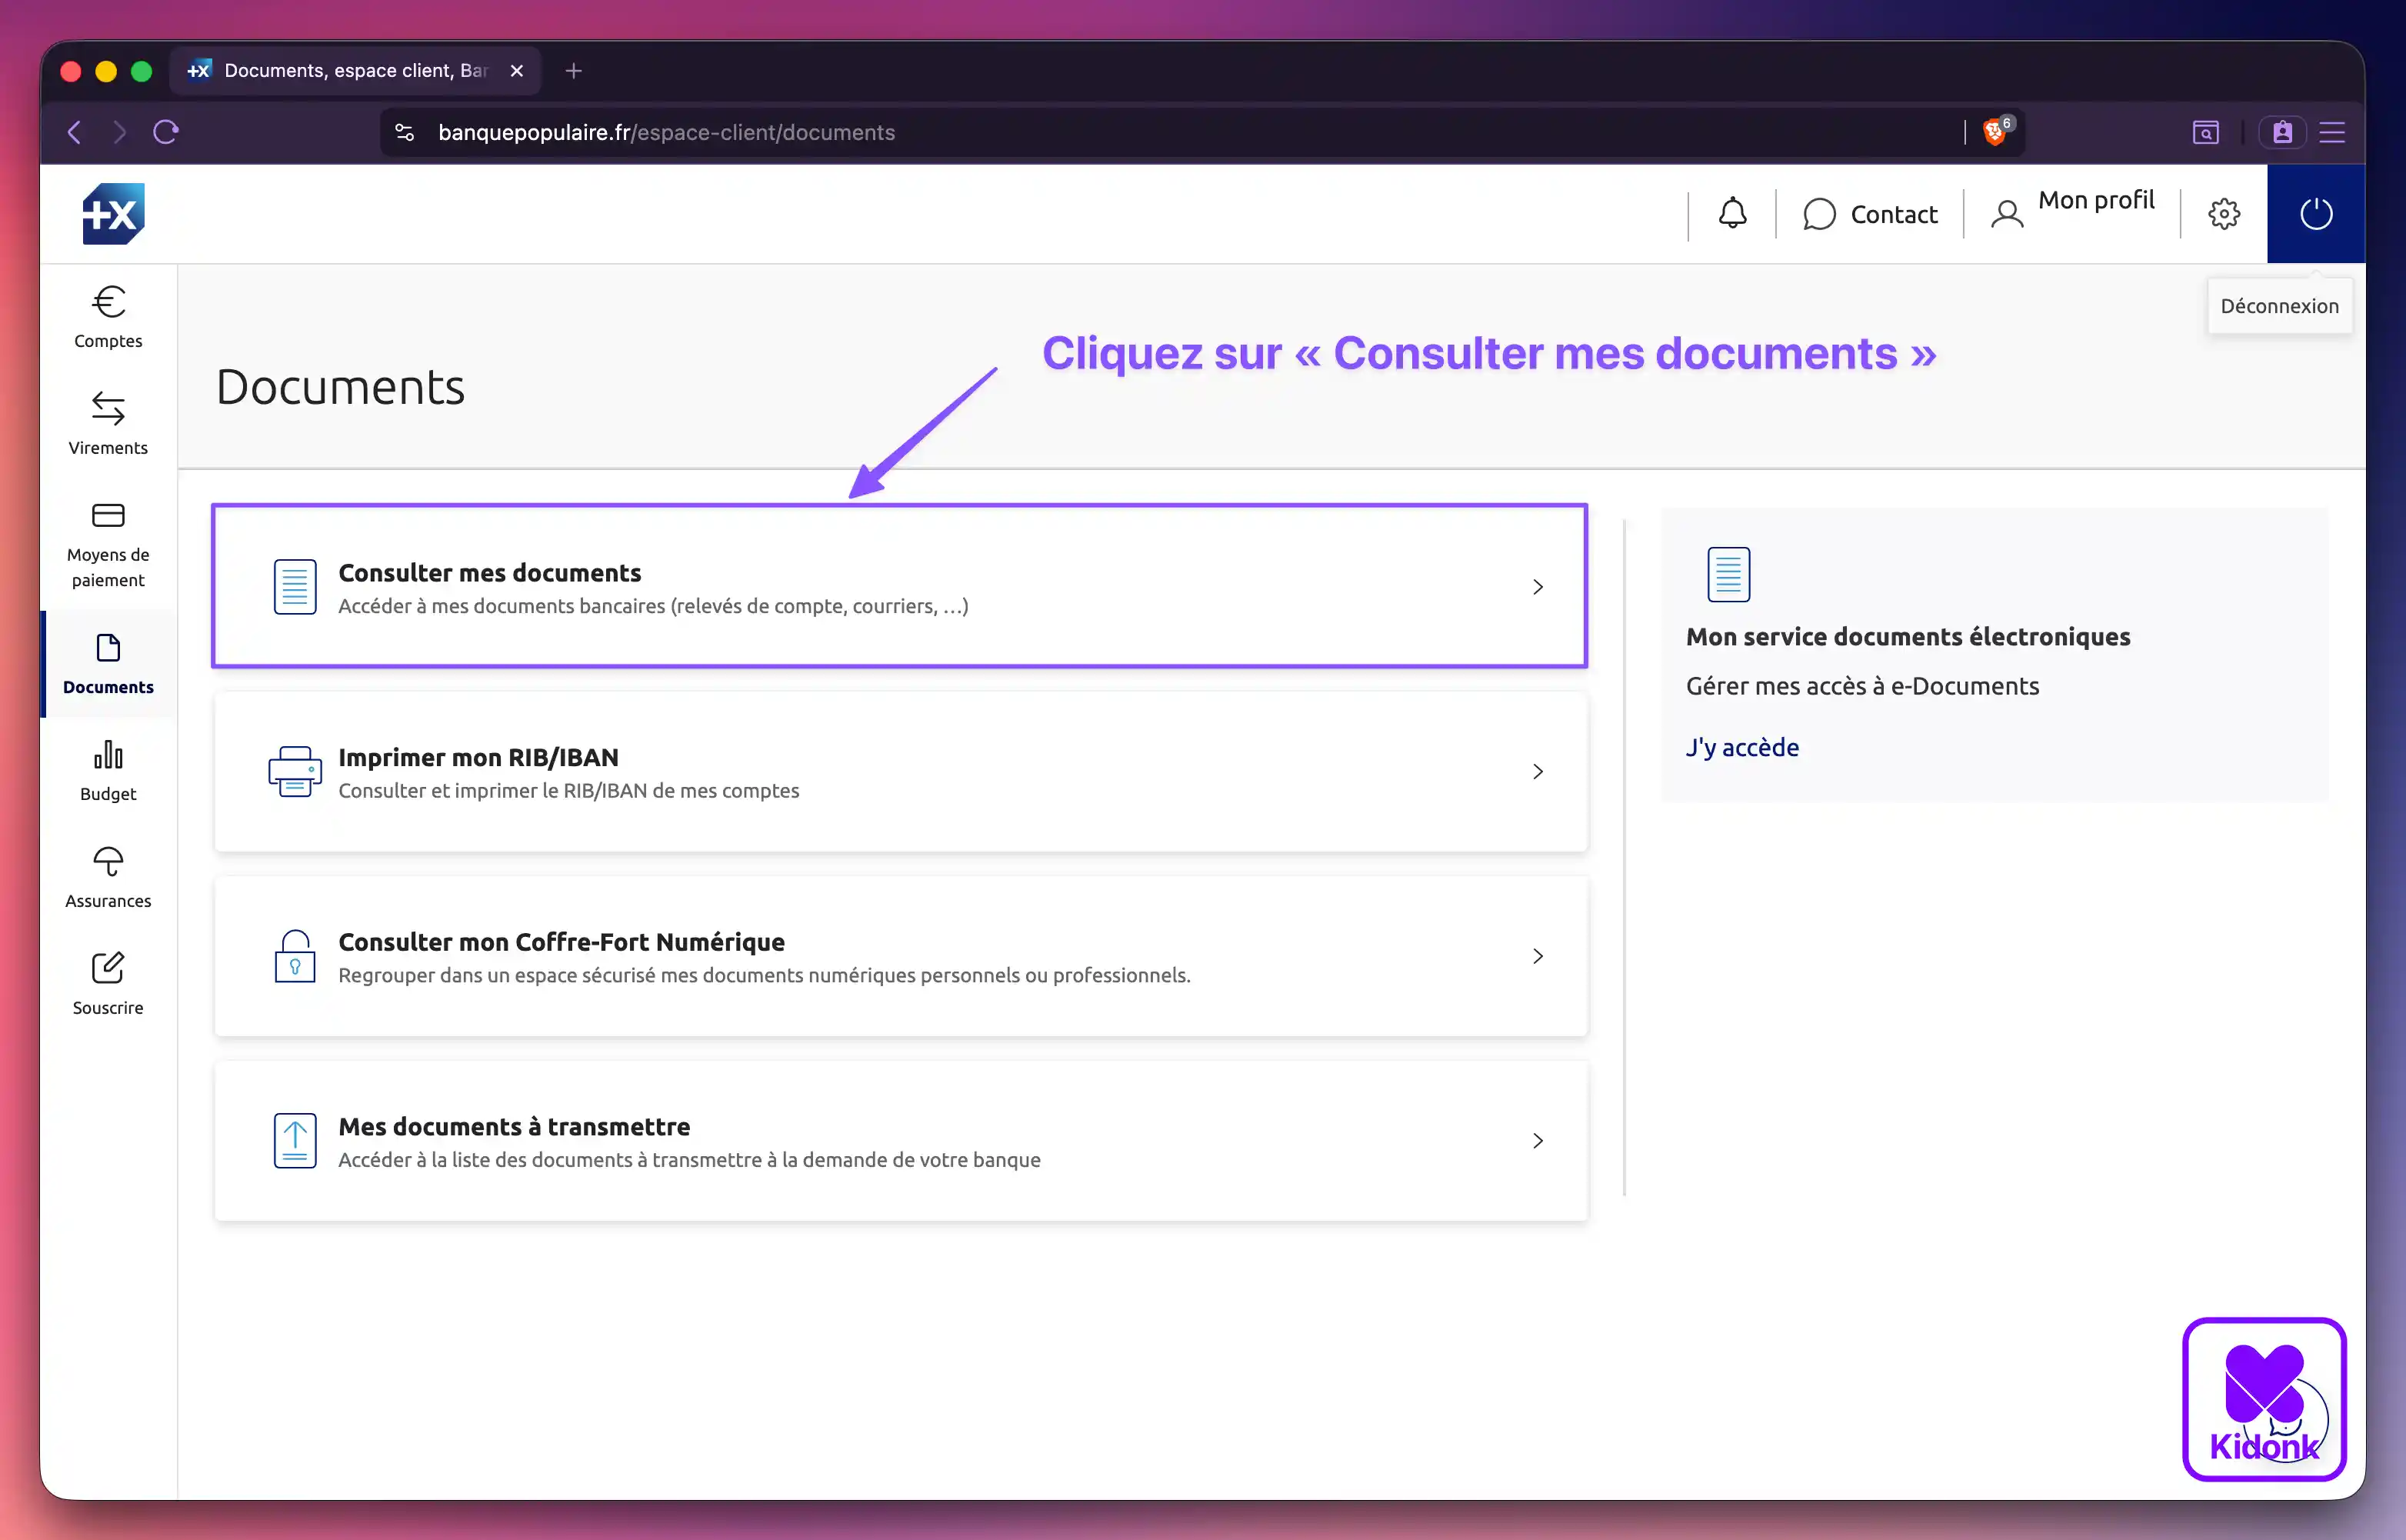Click document icon of Consulter mes documents
Screen dimensions: 2406x1540
pyautogui.click(x=295, y=587)
